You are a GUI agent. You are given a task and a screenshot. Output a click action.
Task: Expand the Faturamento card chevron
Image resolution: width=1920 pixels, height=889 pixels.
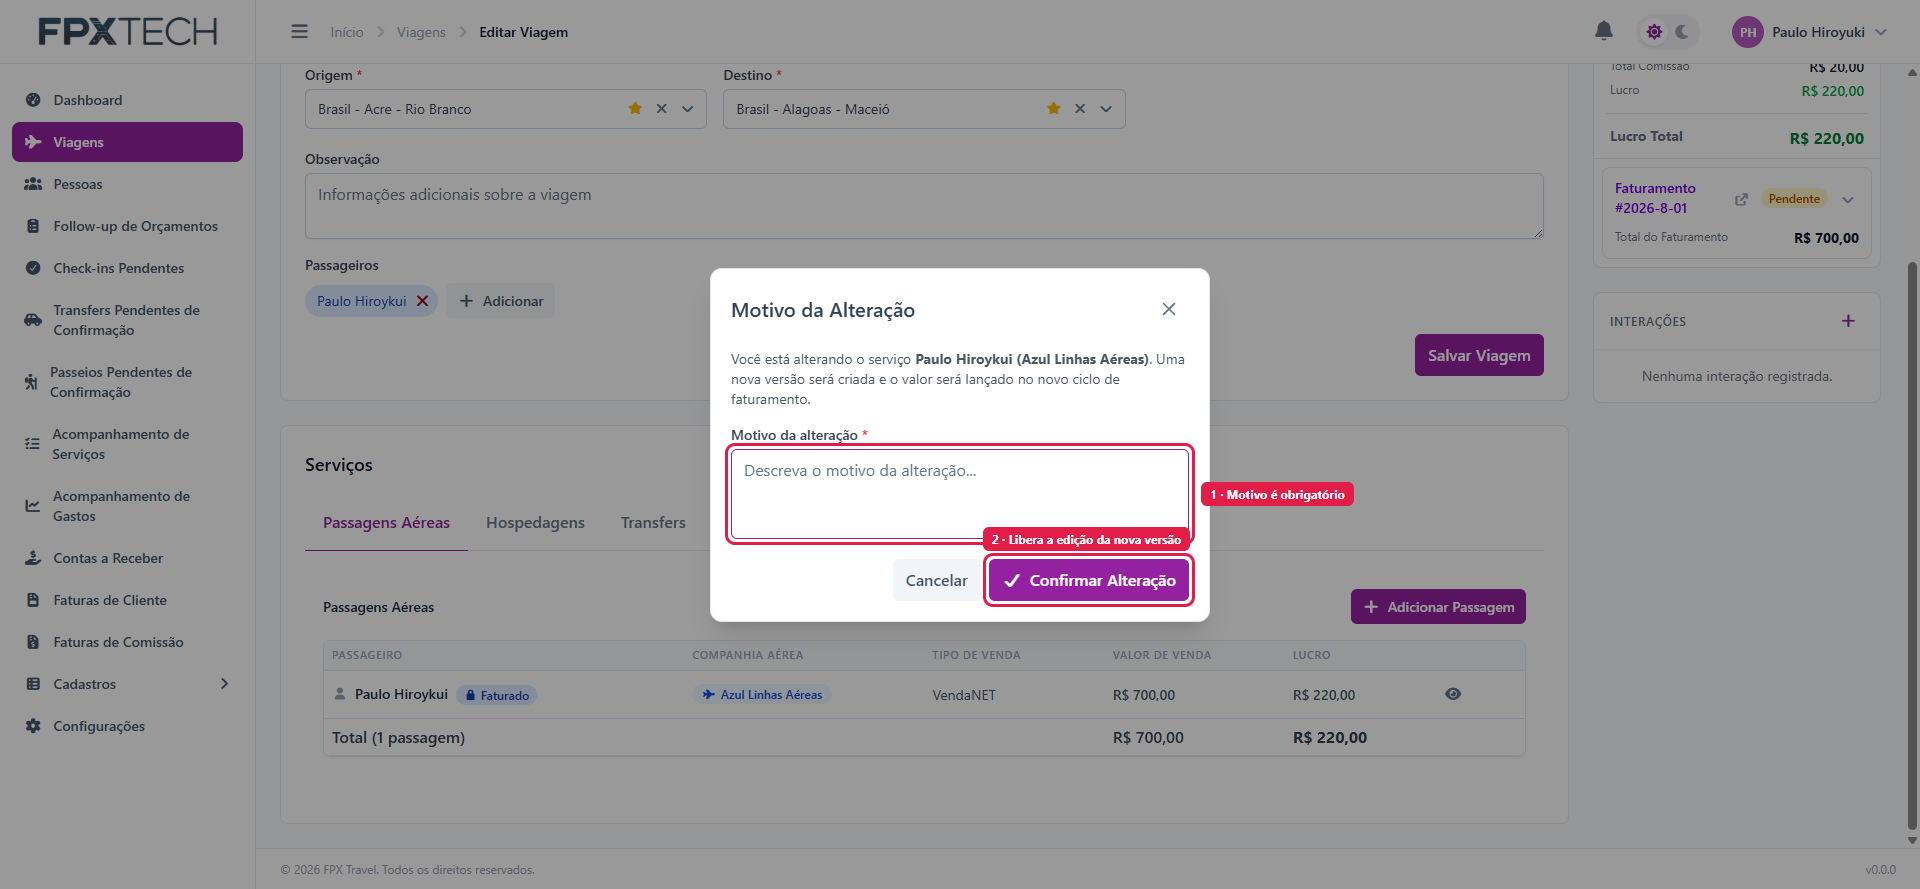pyautogui.click(x=1848, y=199)
